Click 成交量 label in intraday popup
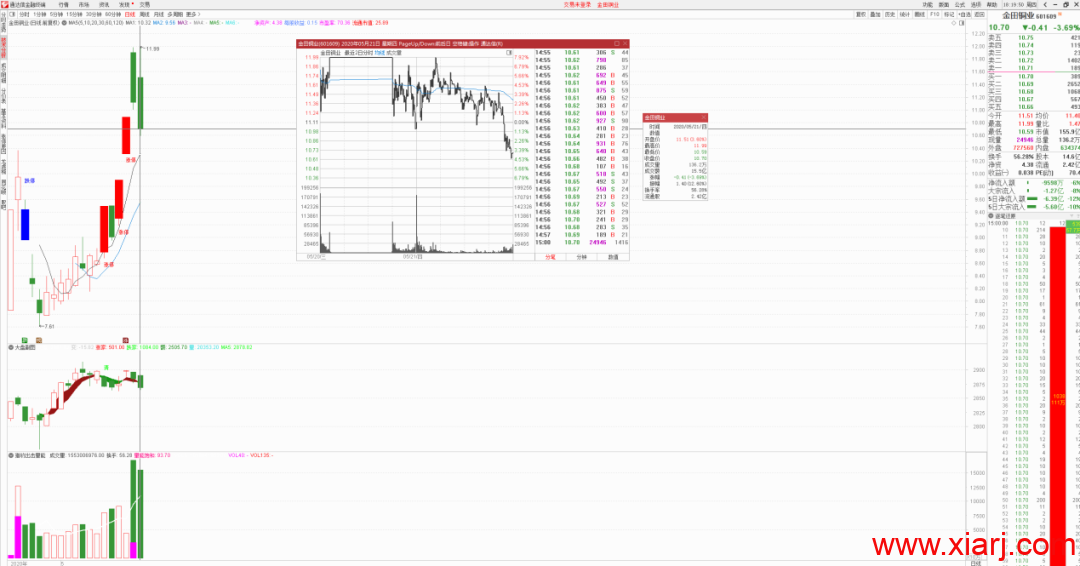Screen dimensions: 1080x566 coord(394,52)
